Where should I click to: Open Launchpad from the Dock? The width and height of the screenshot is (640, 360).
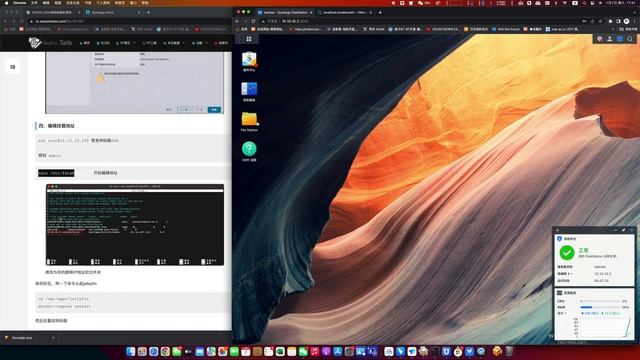click(x=142, y=351)
